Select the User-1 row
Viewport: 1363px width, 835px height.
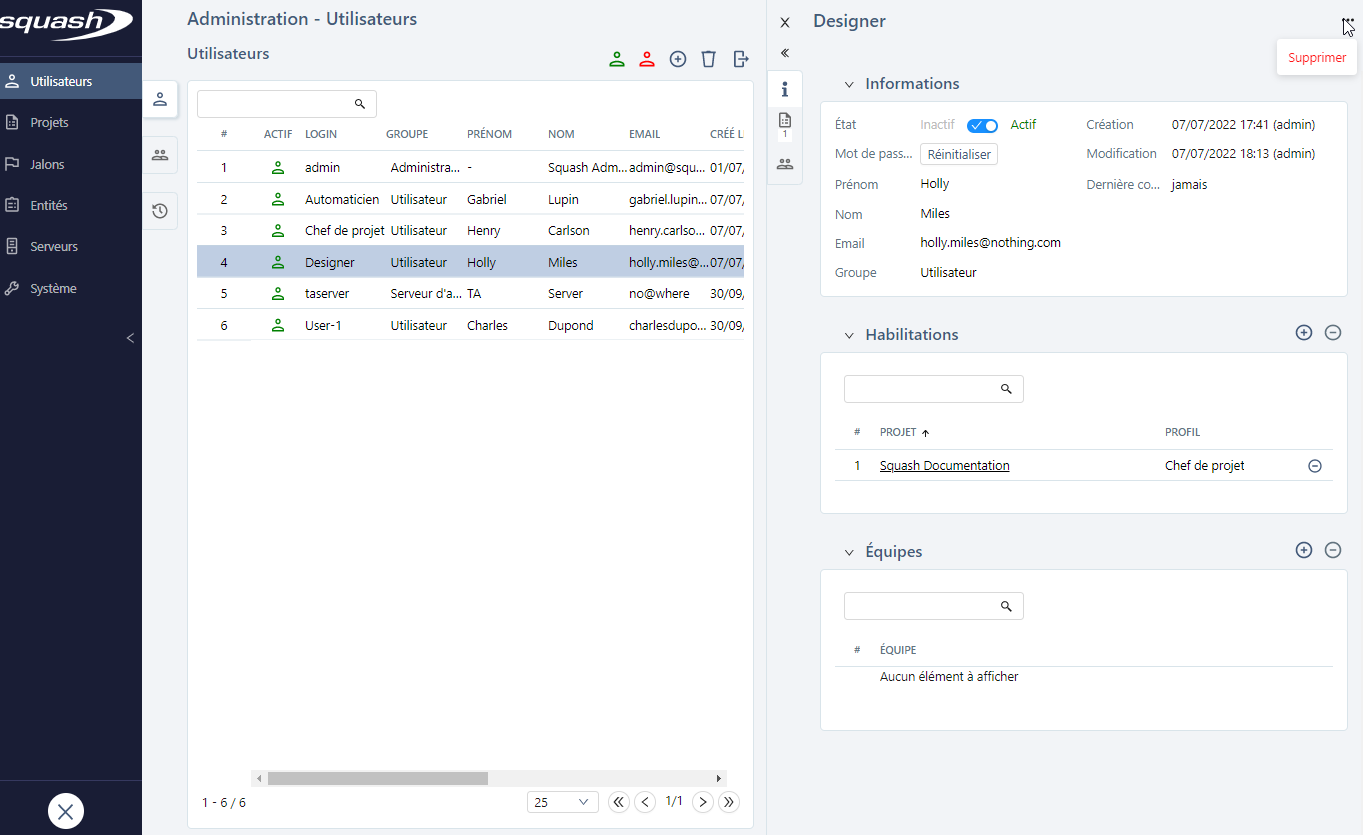(470, 325)
